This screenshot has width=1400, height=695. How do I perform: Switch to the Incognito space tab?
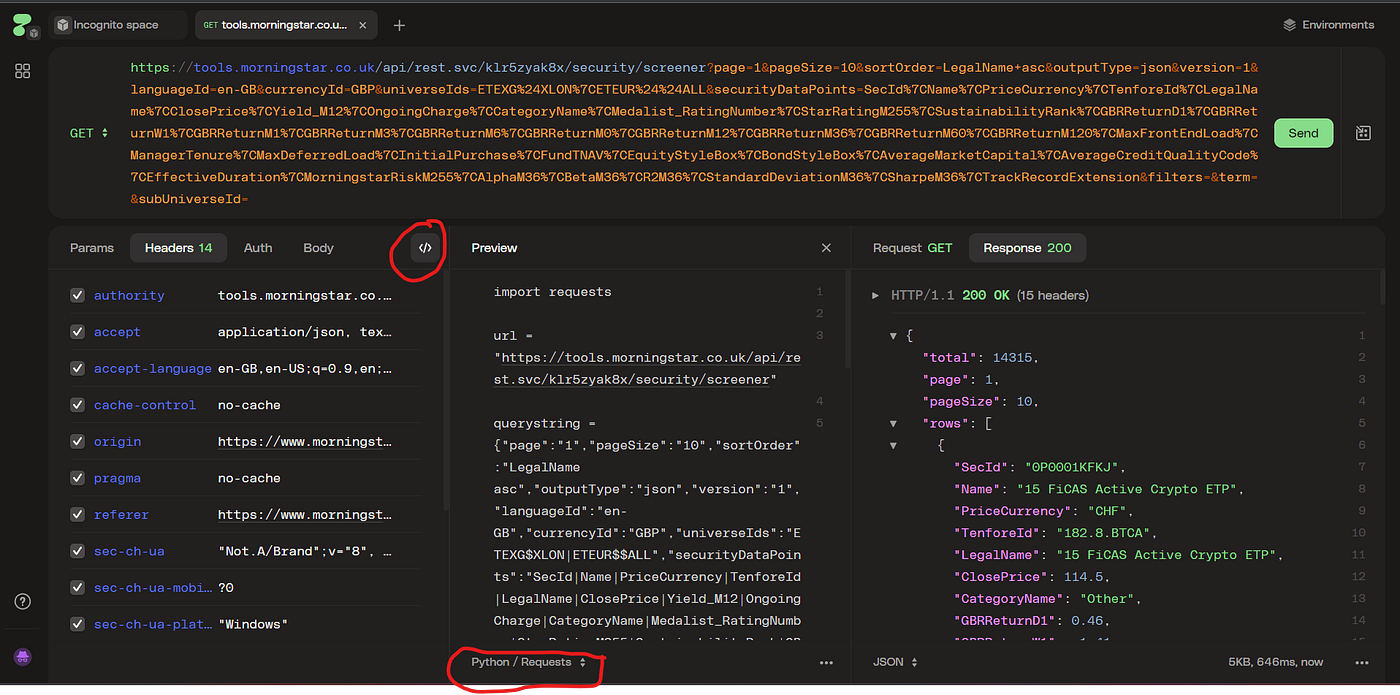[x=117, y=25]
